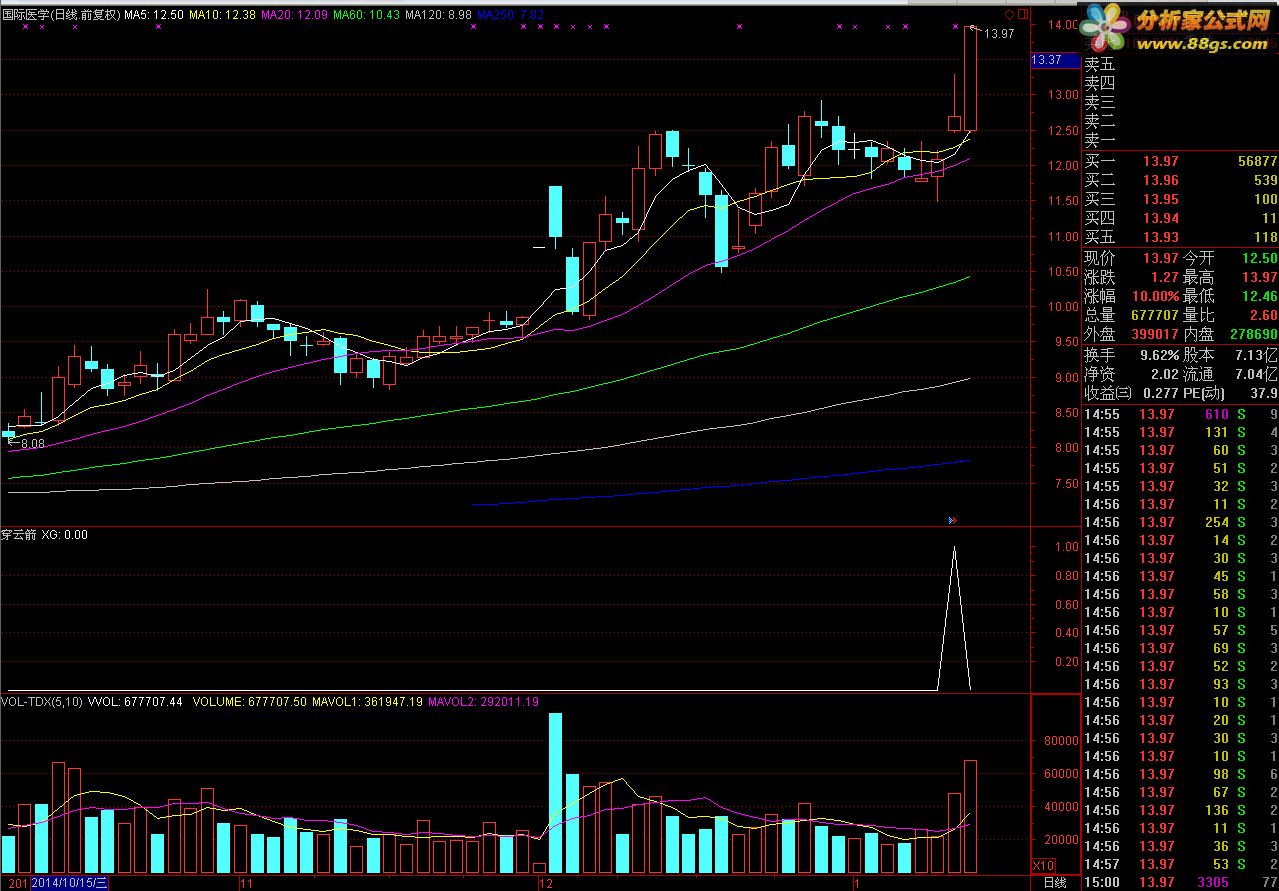Select the 14:56 tick row with volume 254

pos(1180,522)
